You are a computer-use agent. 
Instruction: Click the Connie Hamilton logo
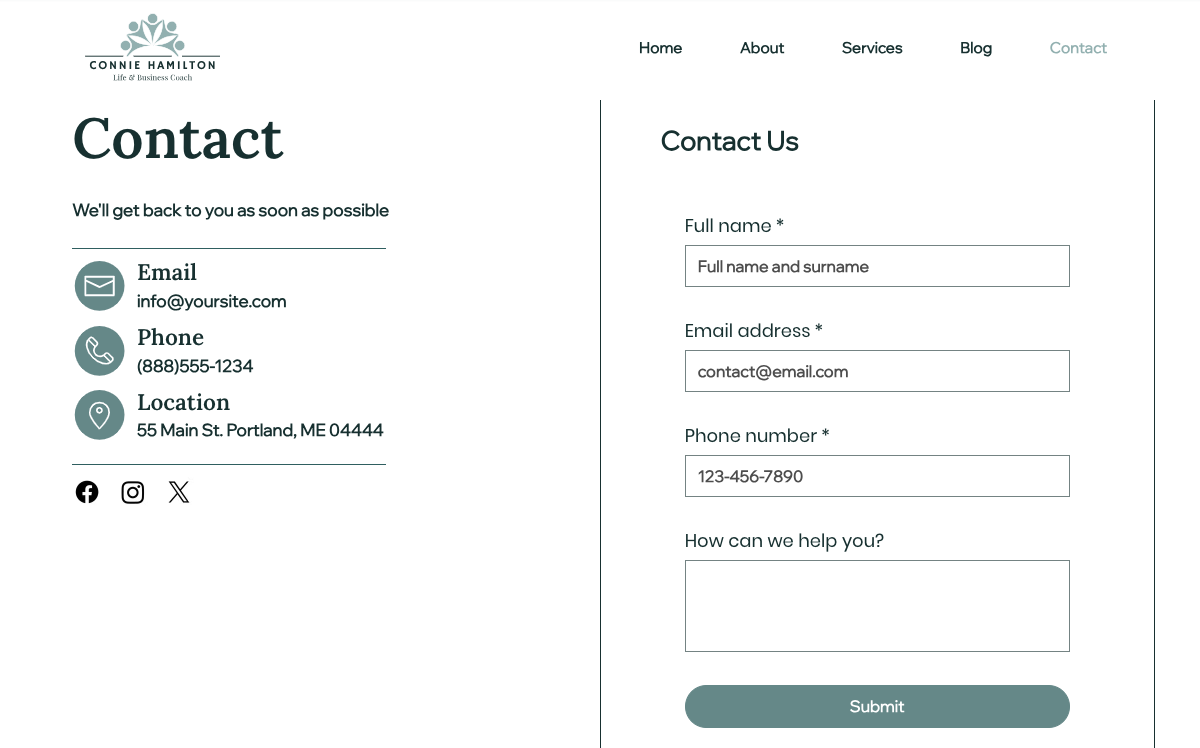152,48
